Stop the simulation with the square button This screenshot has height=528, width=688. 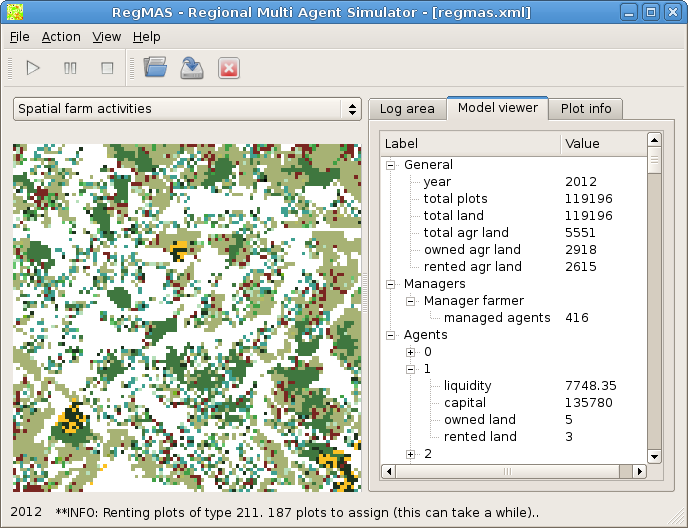[107, 68]
